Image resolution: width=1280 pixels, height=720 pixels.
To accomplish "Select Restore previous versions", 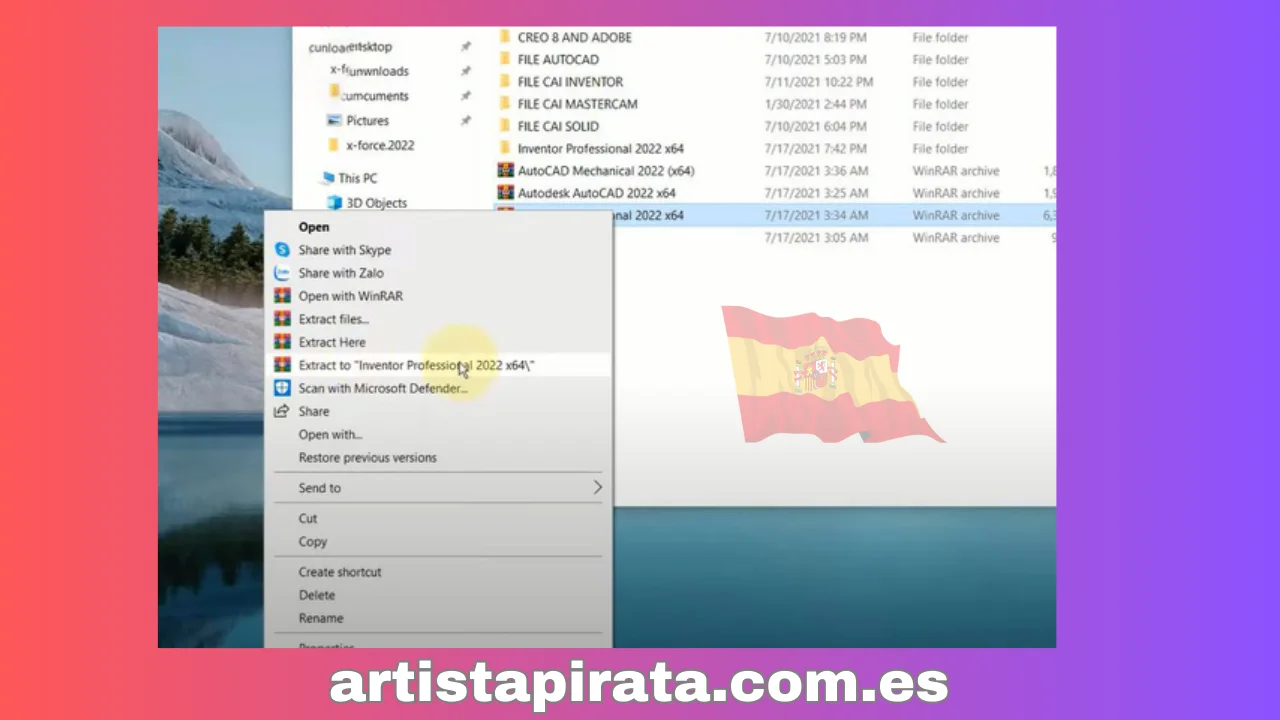I will 367,458.
